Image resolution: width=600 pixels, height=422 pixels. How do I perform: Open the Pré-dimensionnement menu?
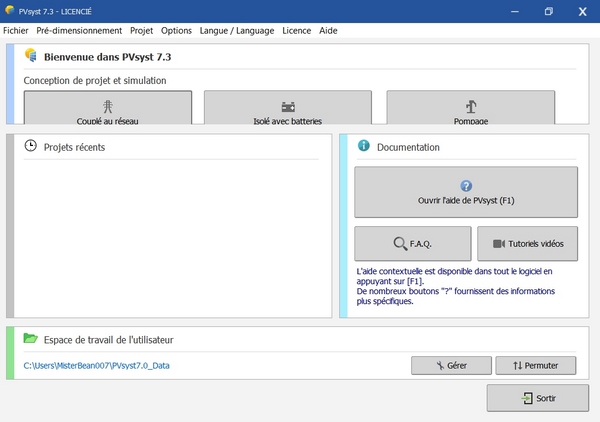pyautogui.click(x=79, y=31)
